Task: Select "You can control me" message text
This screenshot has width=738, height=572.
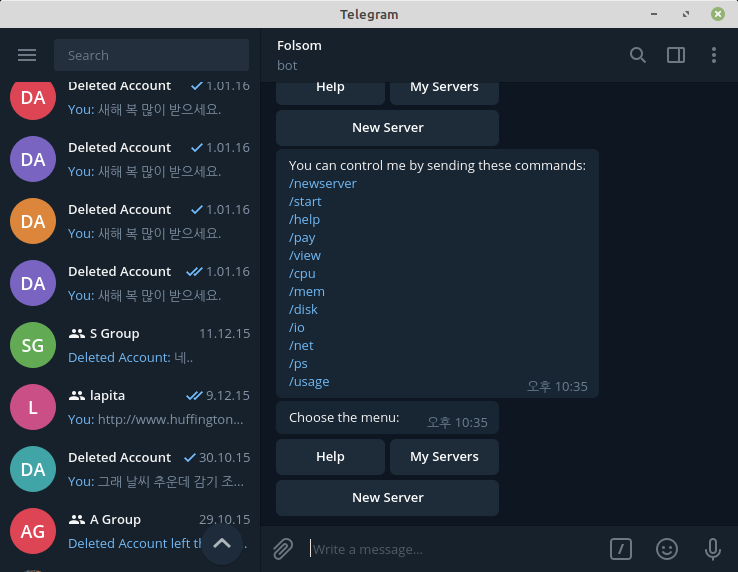Action: (437, 166)
